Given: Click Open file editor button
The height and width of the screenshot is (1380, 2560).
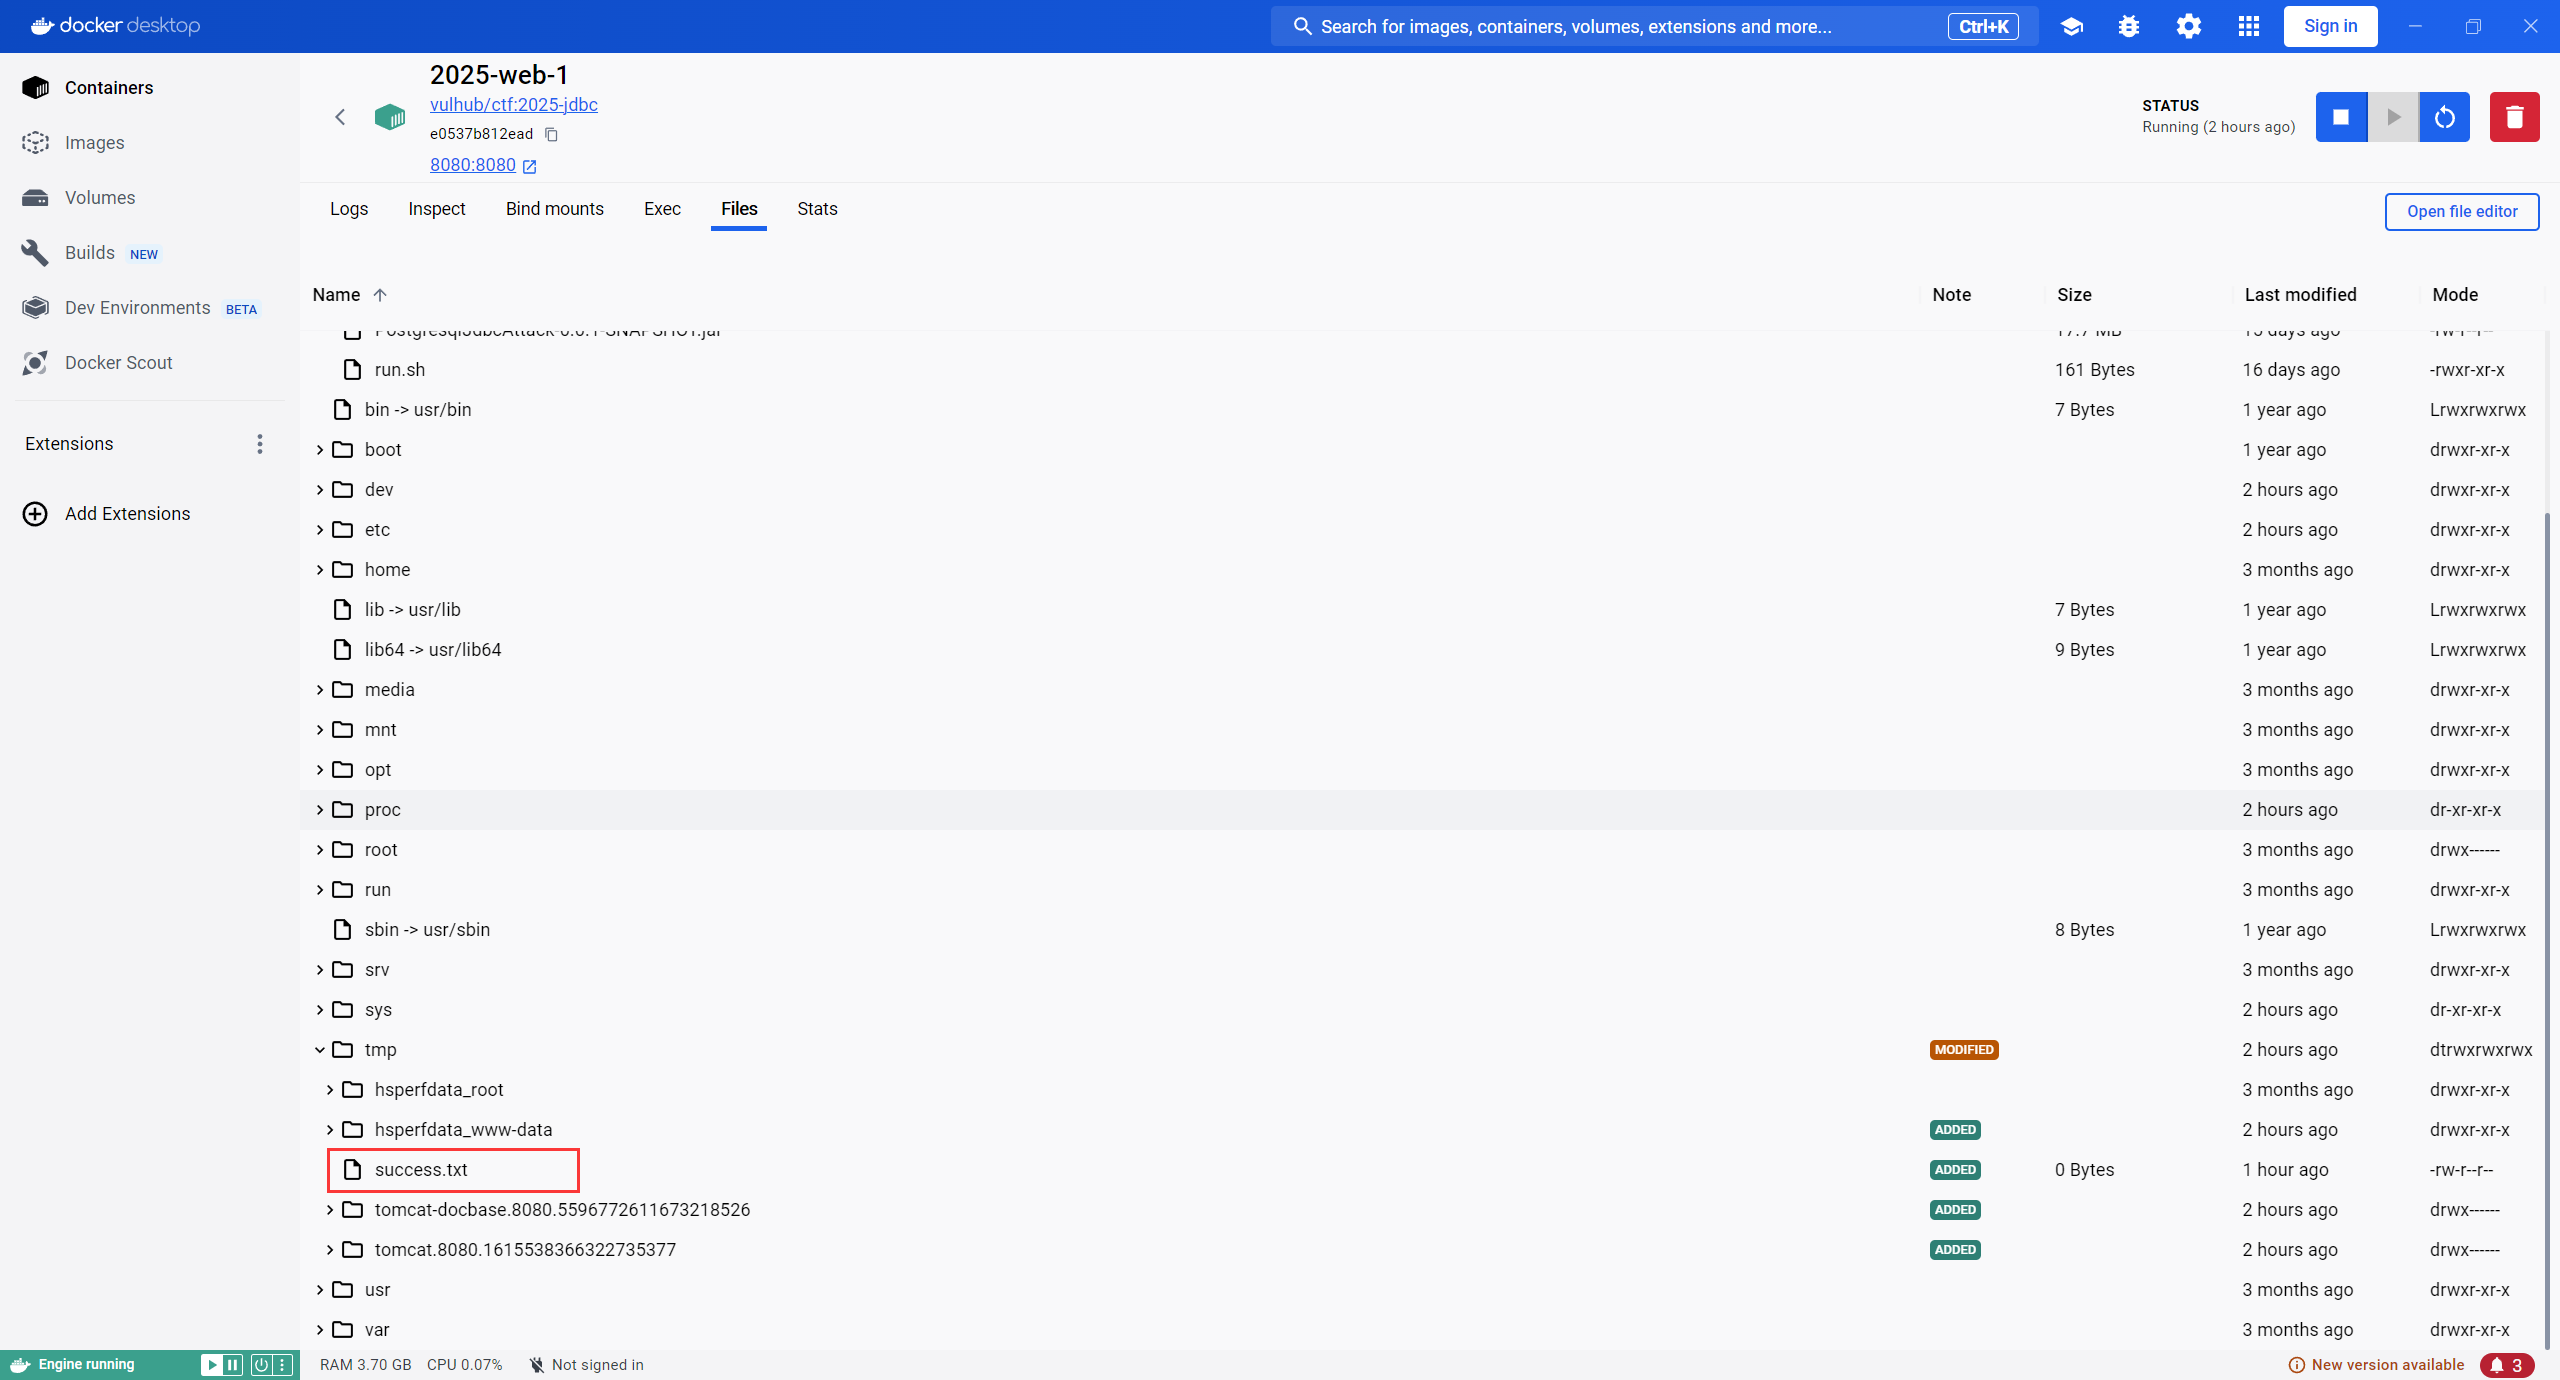Looking at the screenshot, I should [x=2462, y=212].
